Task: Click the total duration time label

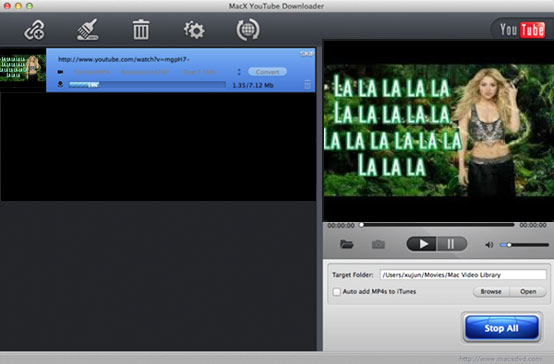Action: (533, 225)
